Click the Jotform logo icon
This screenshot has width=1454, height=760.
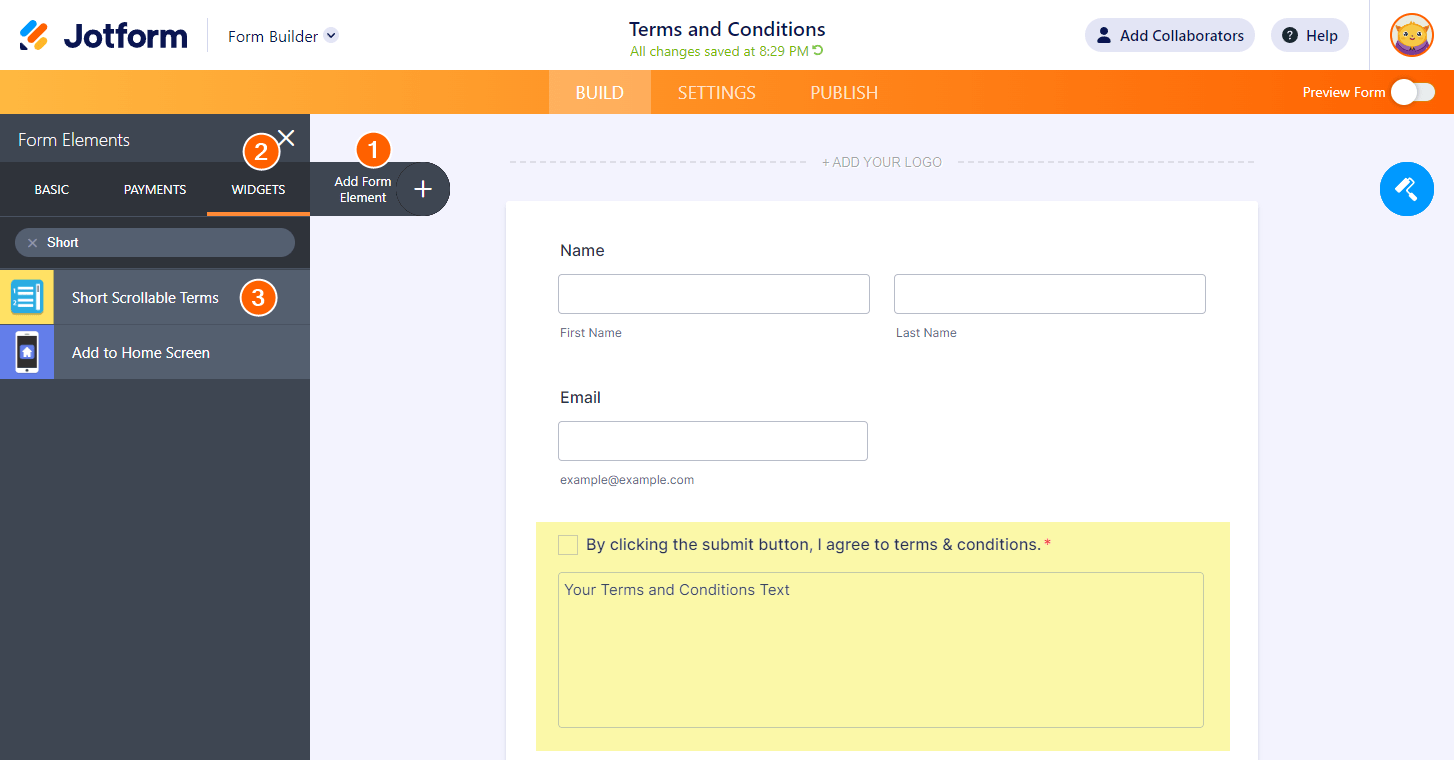click(34, 36)
